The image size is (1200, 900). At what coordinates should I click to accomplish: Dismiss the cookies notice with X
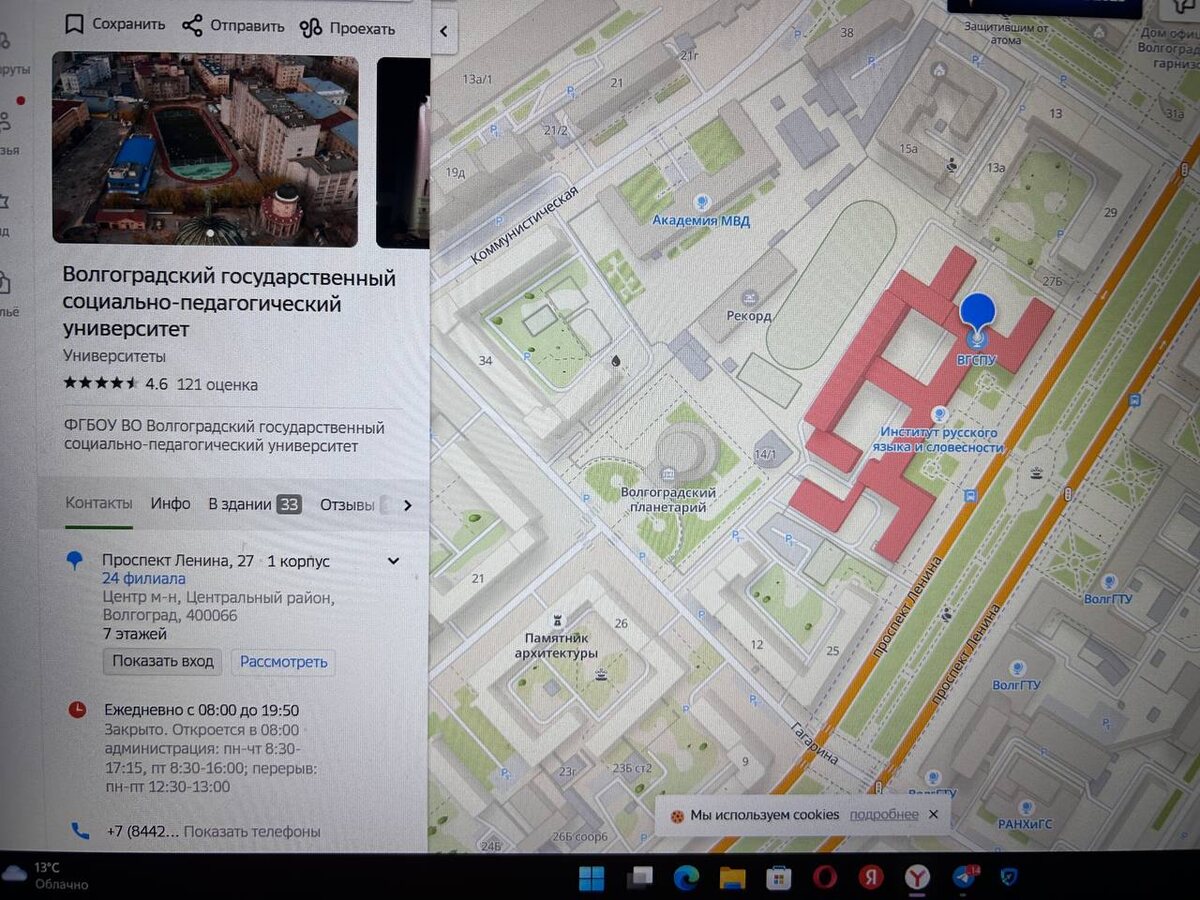pyautogui.click(x=933, y=814)
